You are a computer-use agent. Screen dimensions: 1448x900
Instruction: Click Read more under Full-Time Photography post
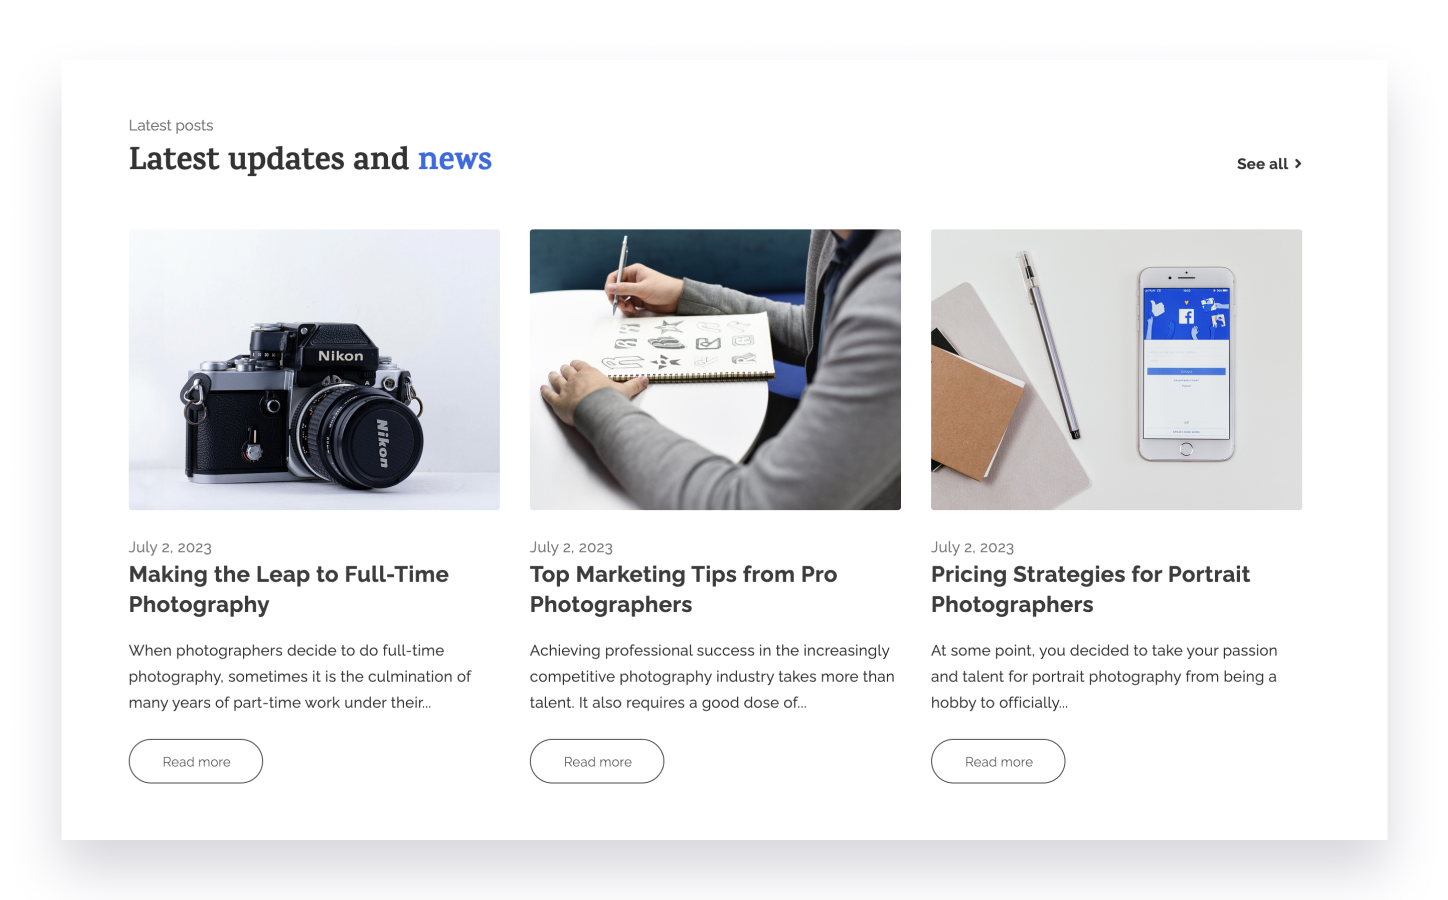(x=196, y=761)
